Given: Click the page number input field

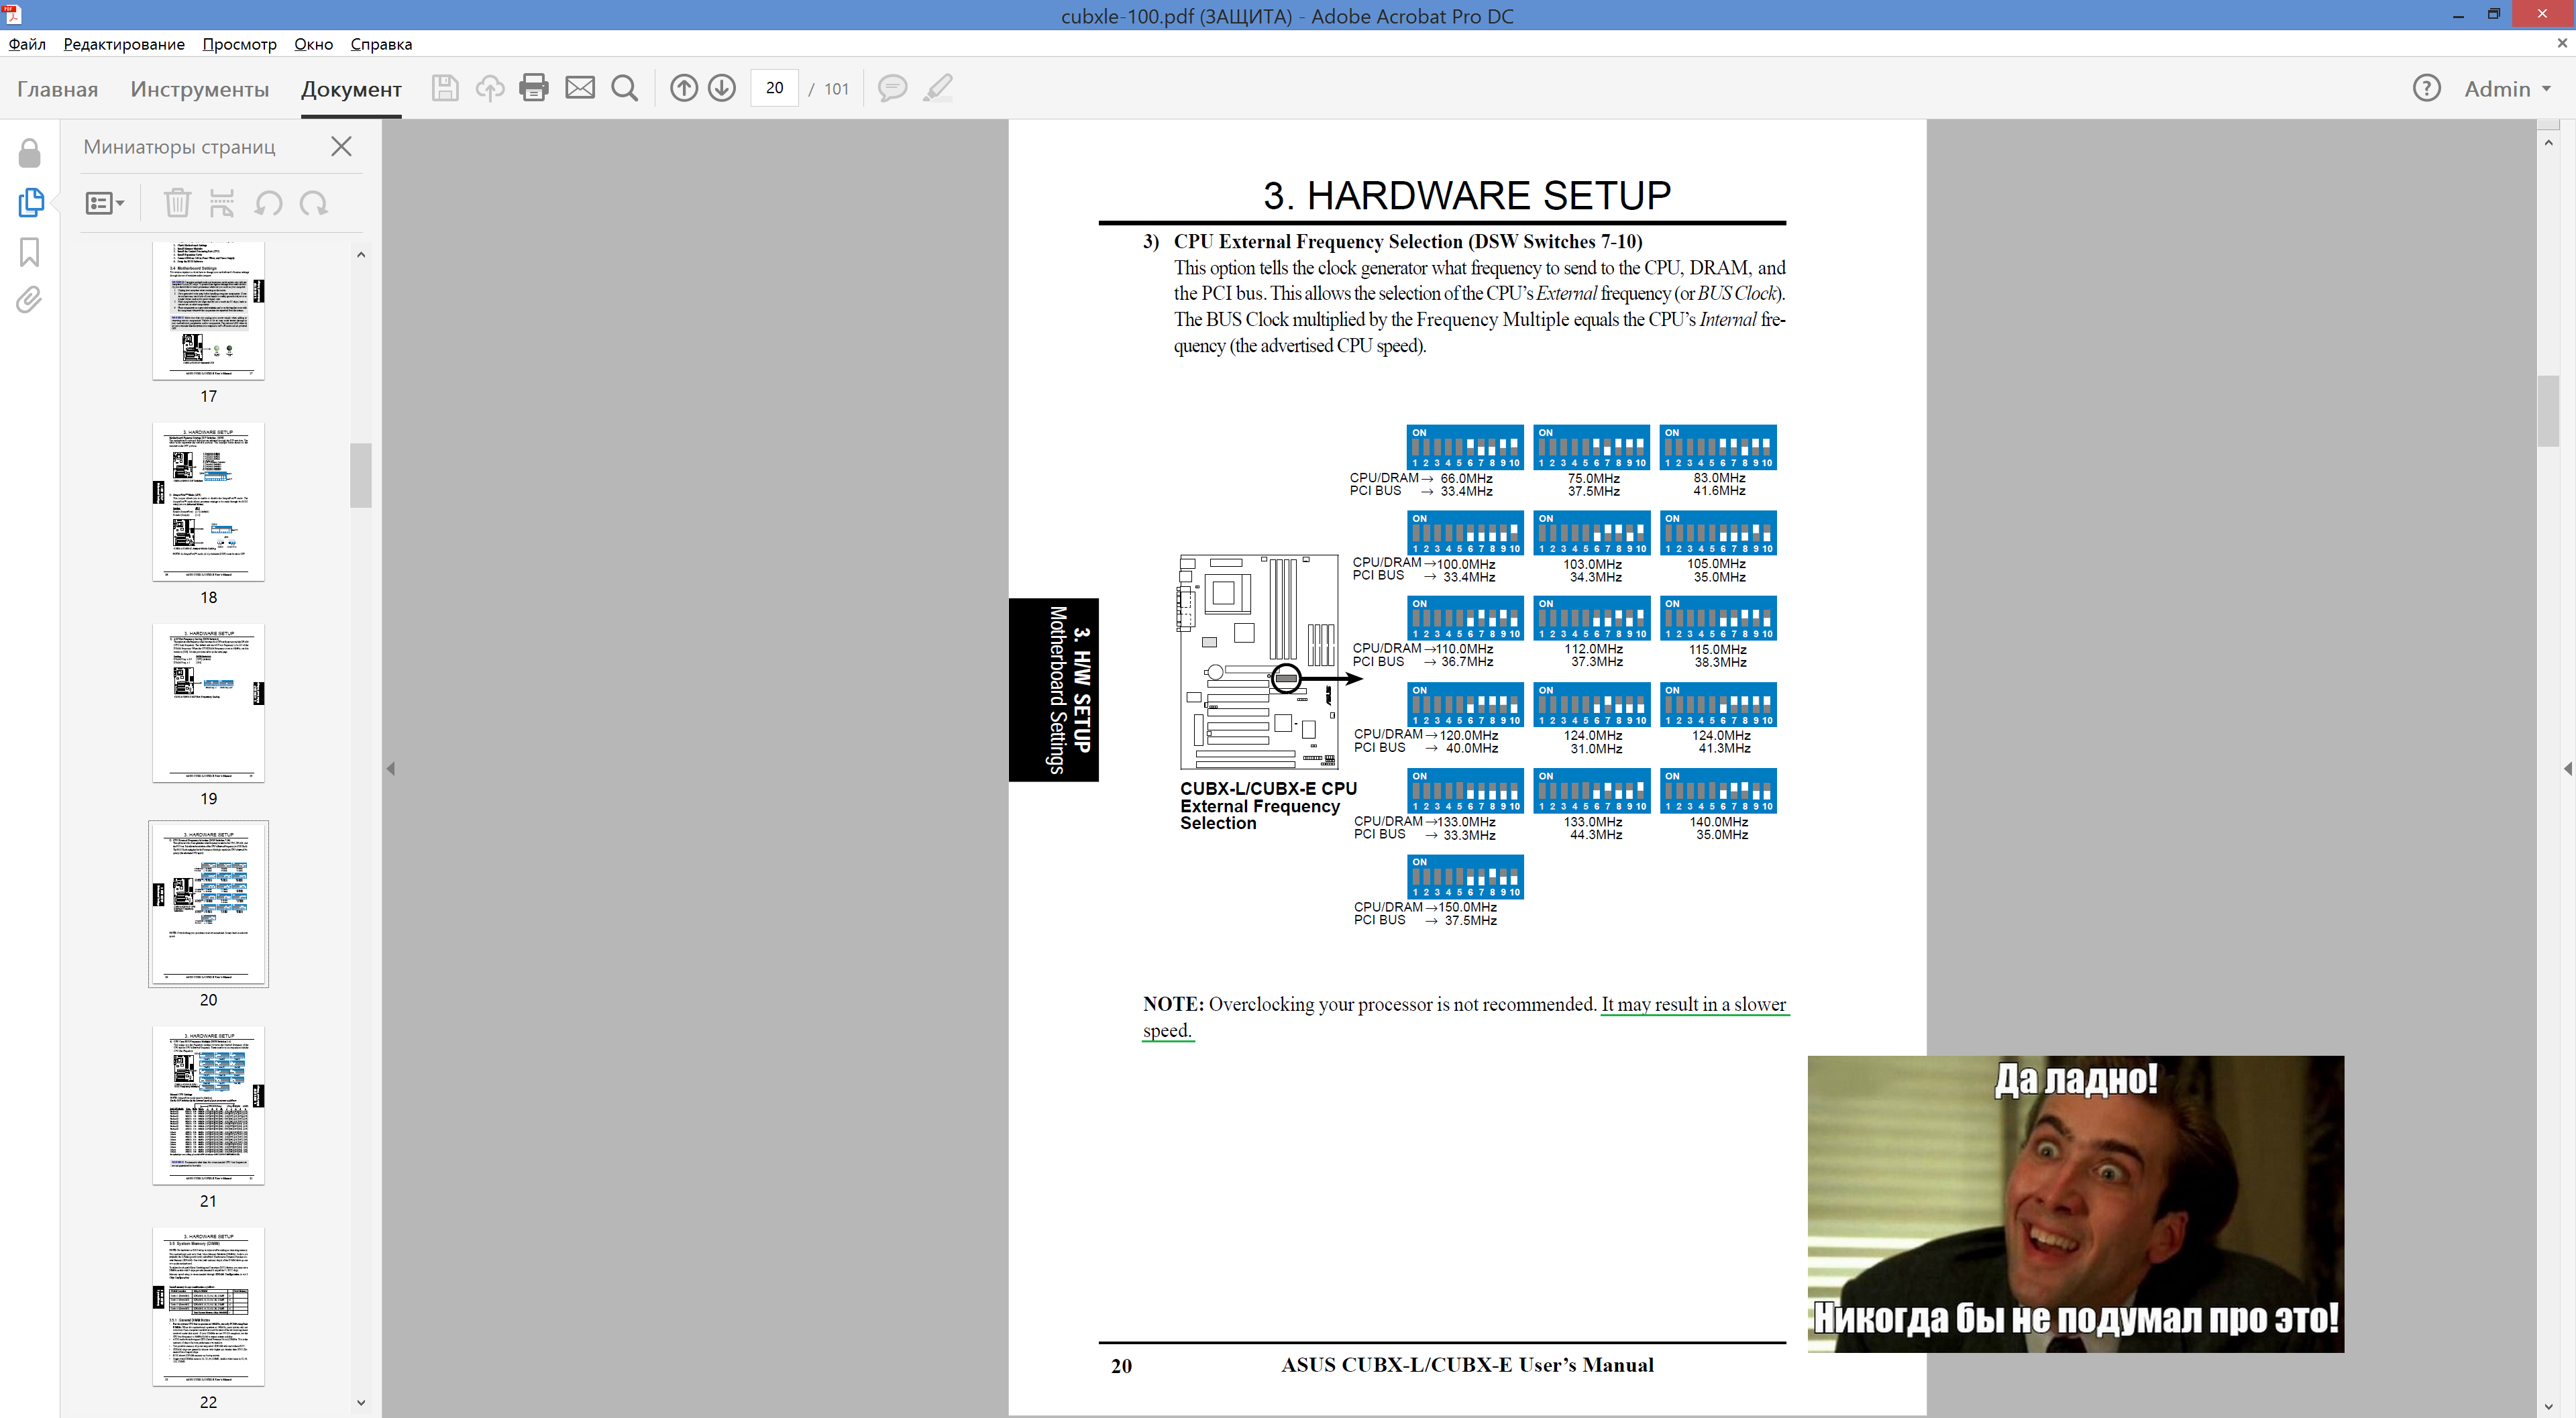Looking at the screenshot, I should [775, 88].
